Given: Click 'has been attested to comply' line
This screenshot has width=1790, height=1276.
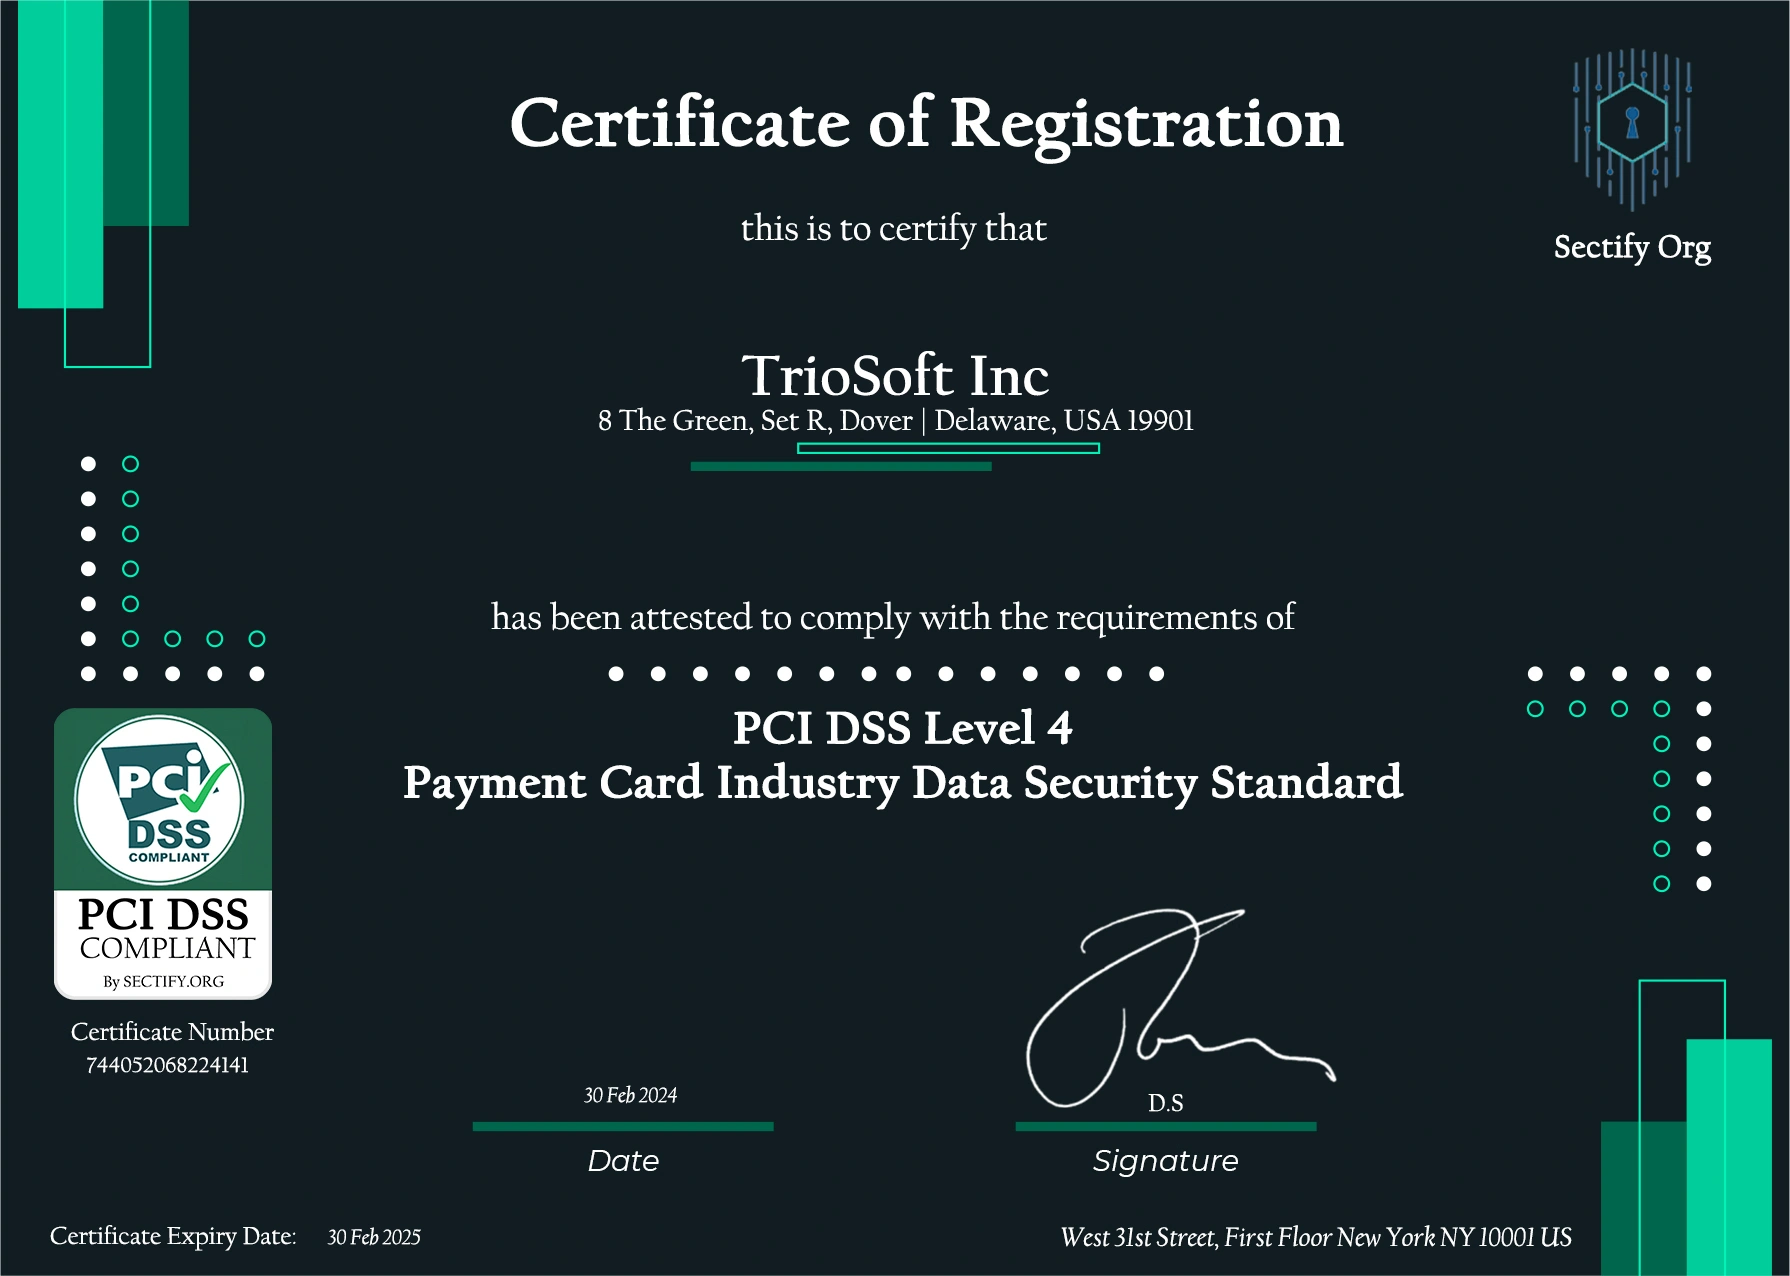Looking at the screenshot, I should [892, 618].
